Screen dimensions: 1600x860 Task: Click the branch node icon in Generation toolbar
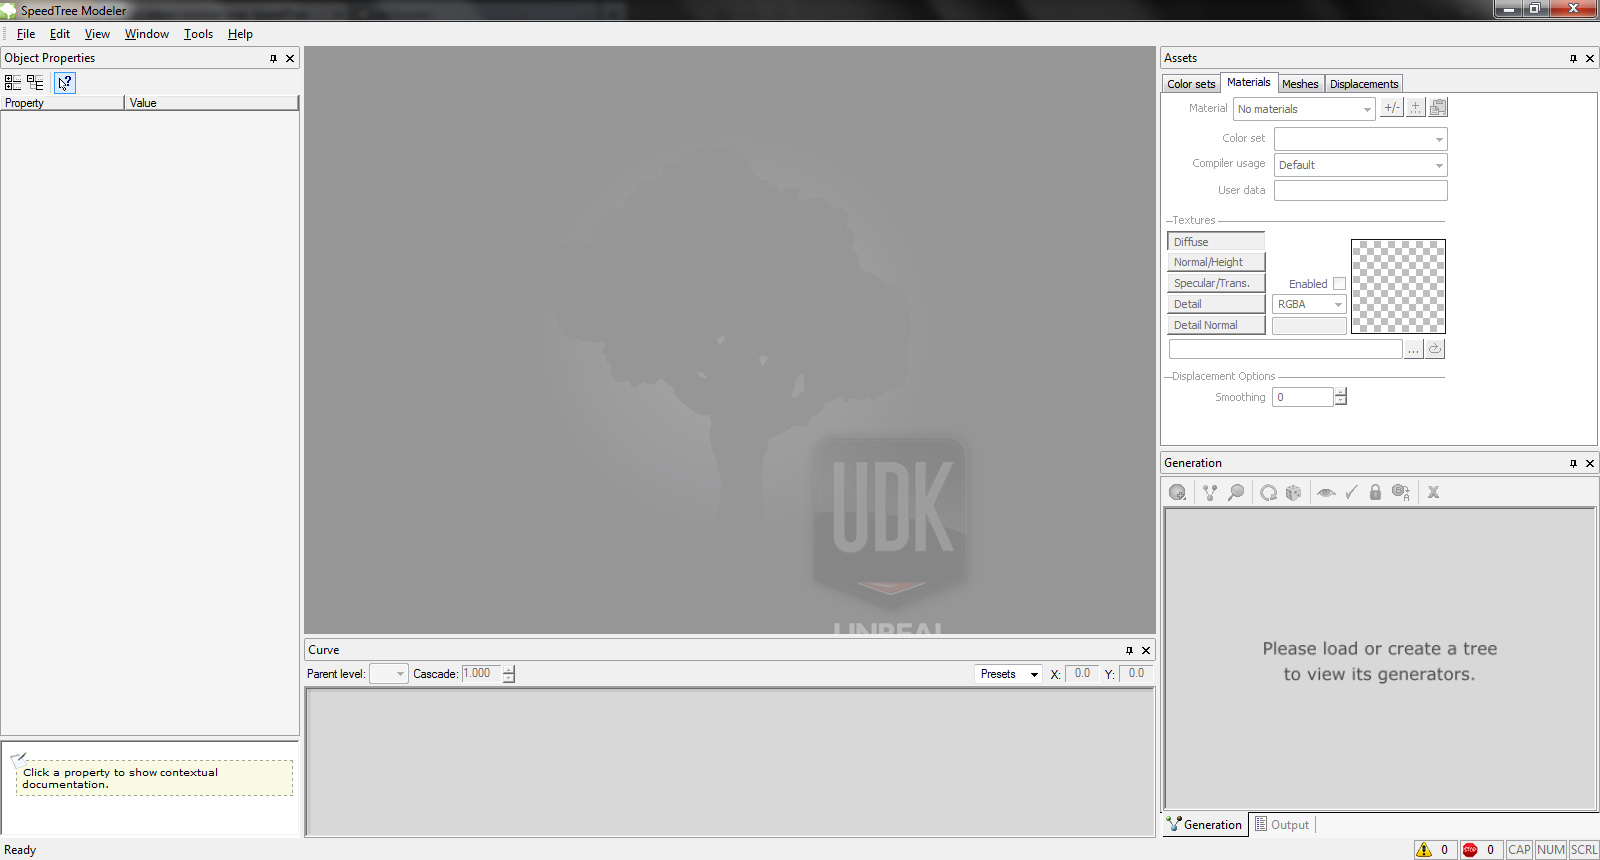click(1210, 492)
